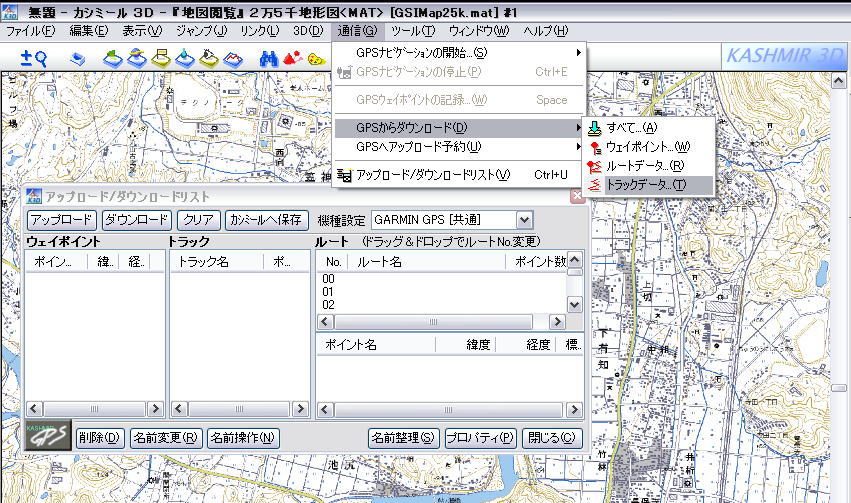The image size is (851, 503).
Task: Click the plus/minus zoom magnifier tool
Action: pyautogui.click(x=33, y=58)
